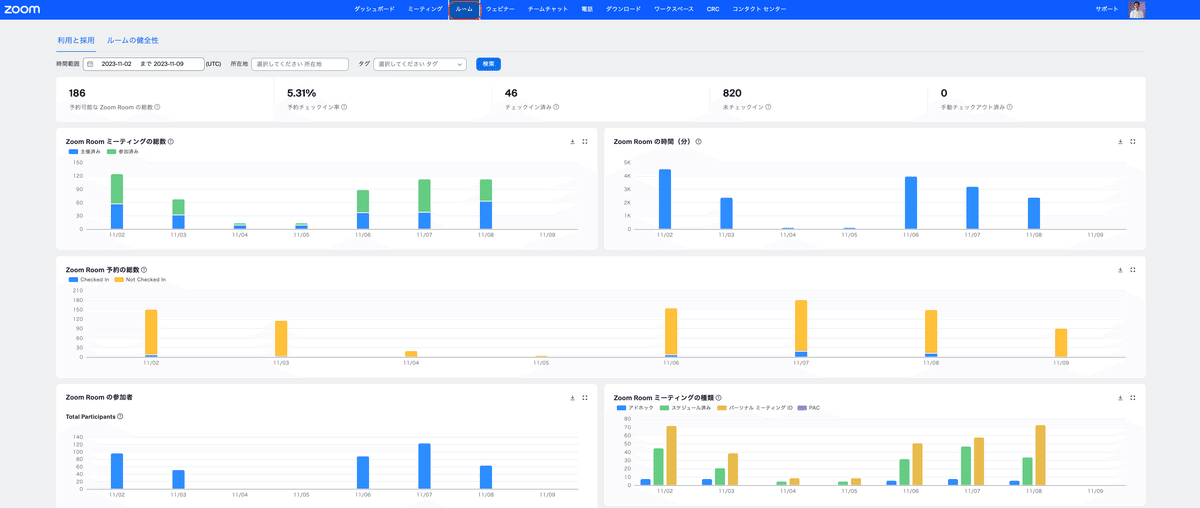Download the Zoom Room 予約の総数 chart
1200x508 pixels.
[1121, 270]
